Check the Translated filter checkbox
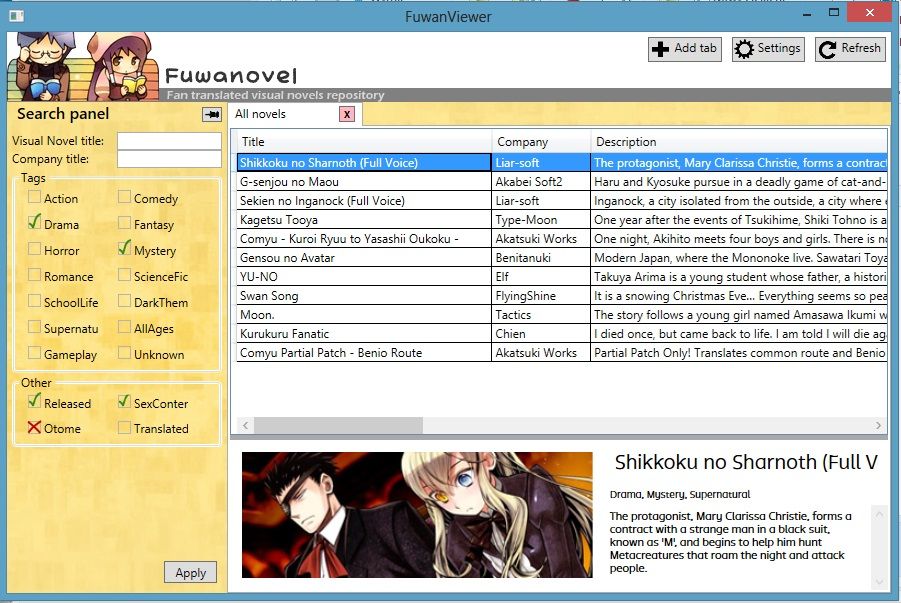 point(125,428)
